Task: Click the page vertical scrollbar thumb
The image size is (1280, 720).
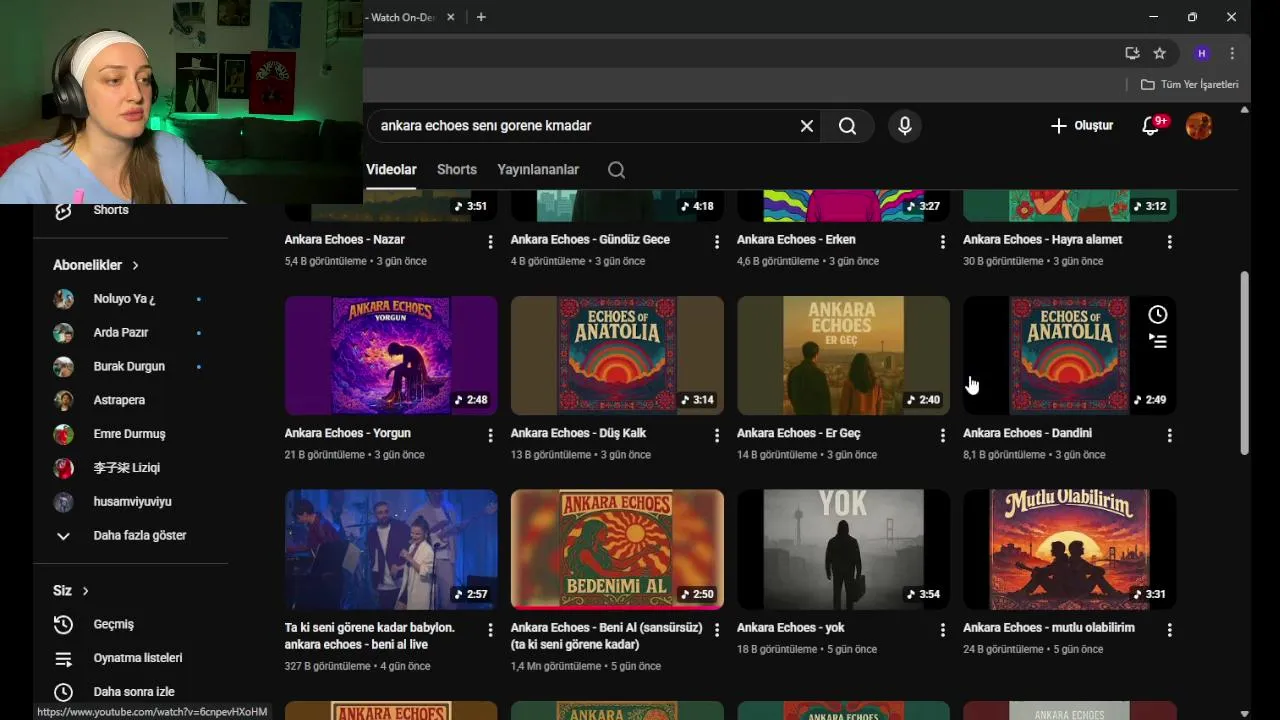Action: 1245,363
